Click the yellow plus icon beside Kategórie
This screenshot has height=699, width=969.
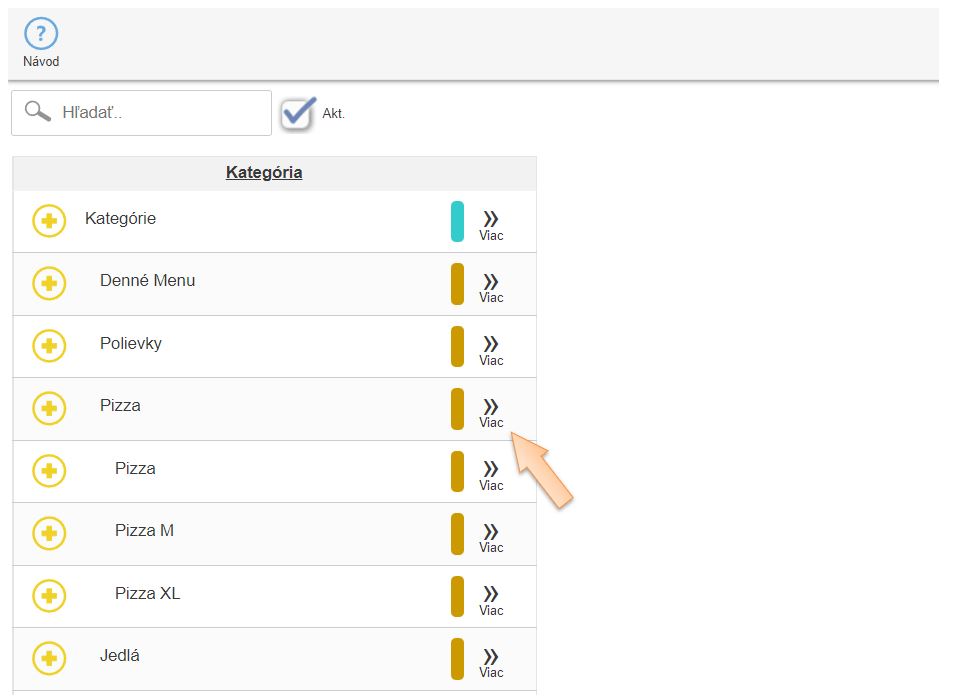click(49, 221)
